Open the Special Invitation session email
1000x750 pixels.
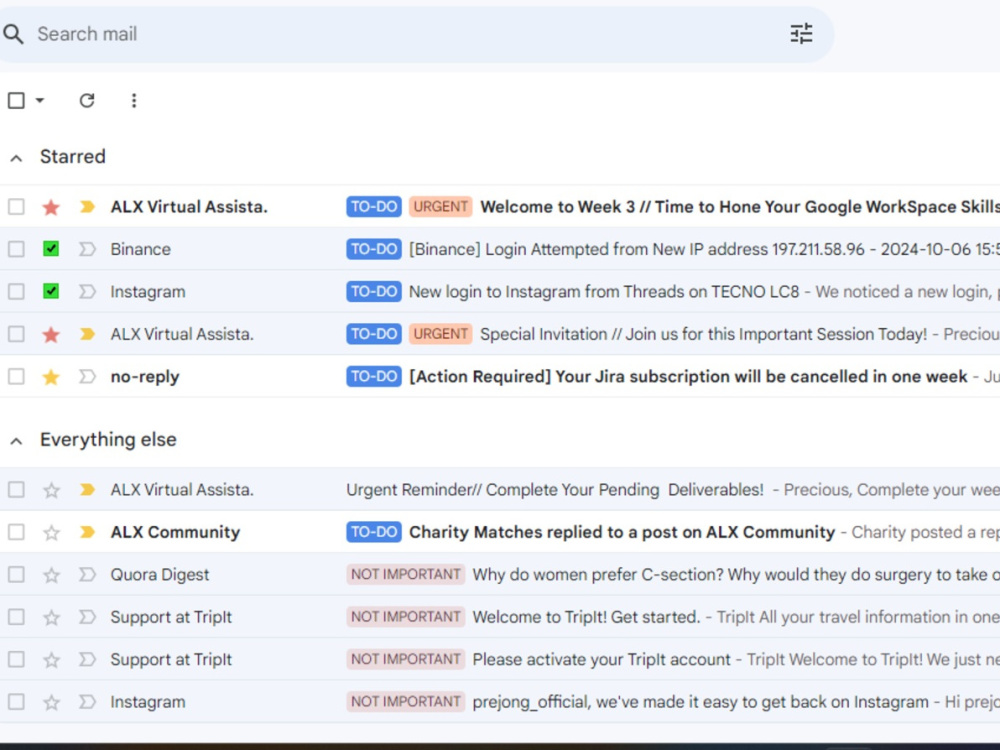(703, 334)
